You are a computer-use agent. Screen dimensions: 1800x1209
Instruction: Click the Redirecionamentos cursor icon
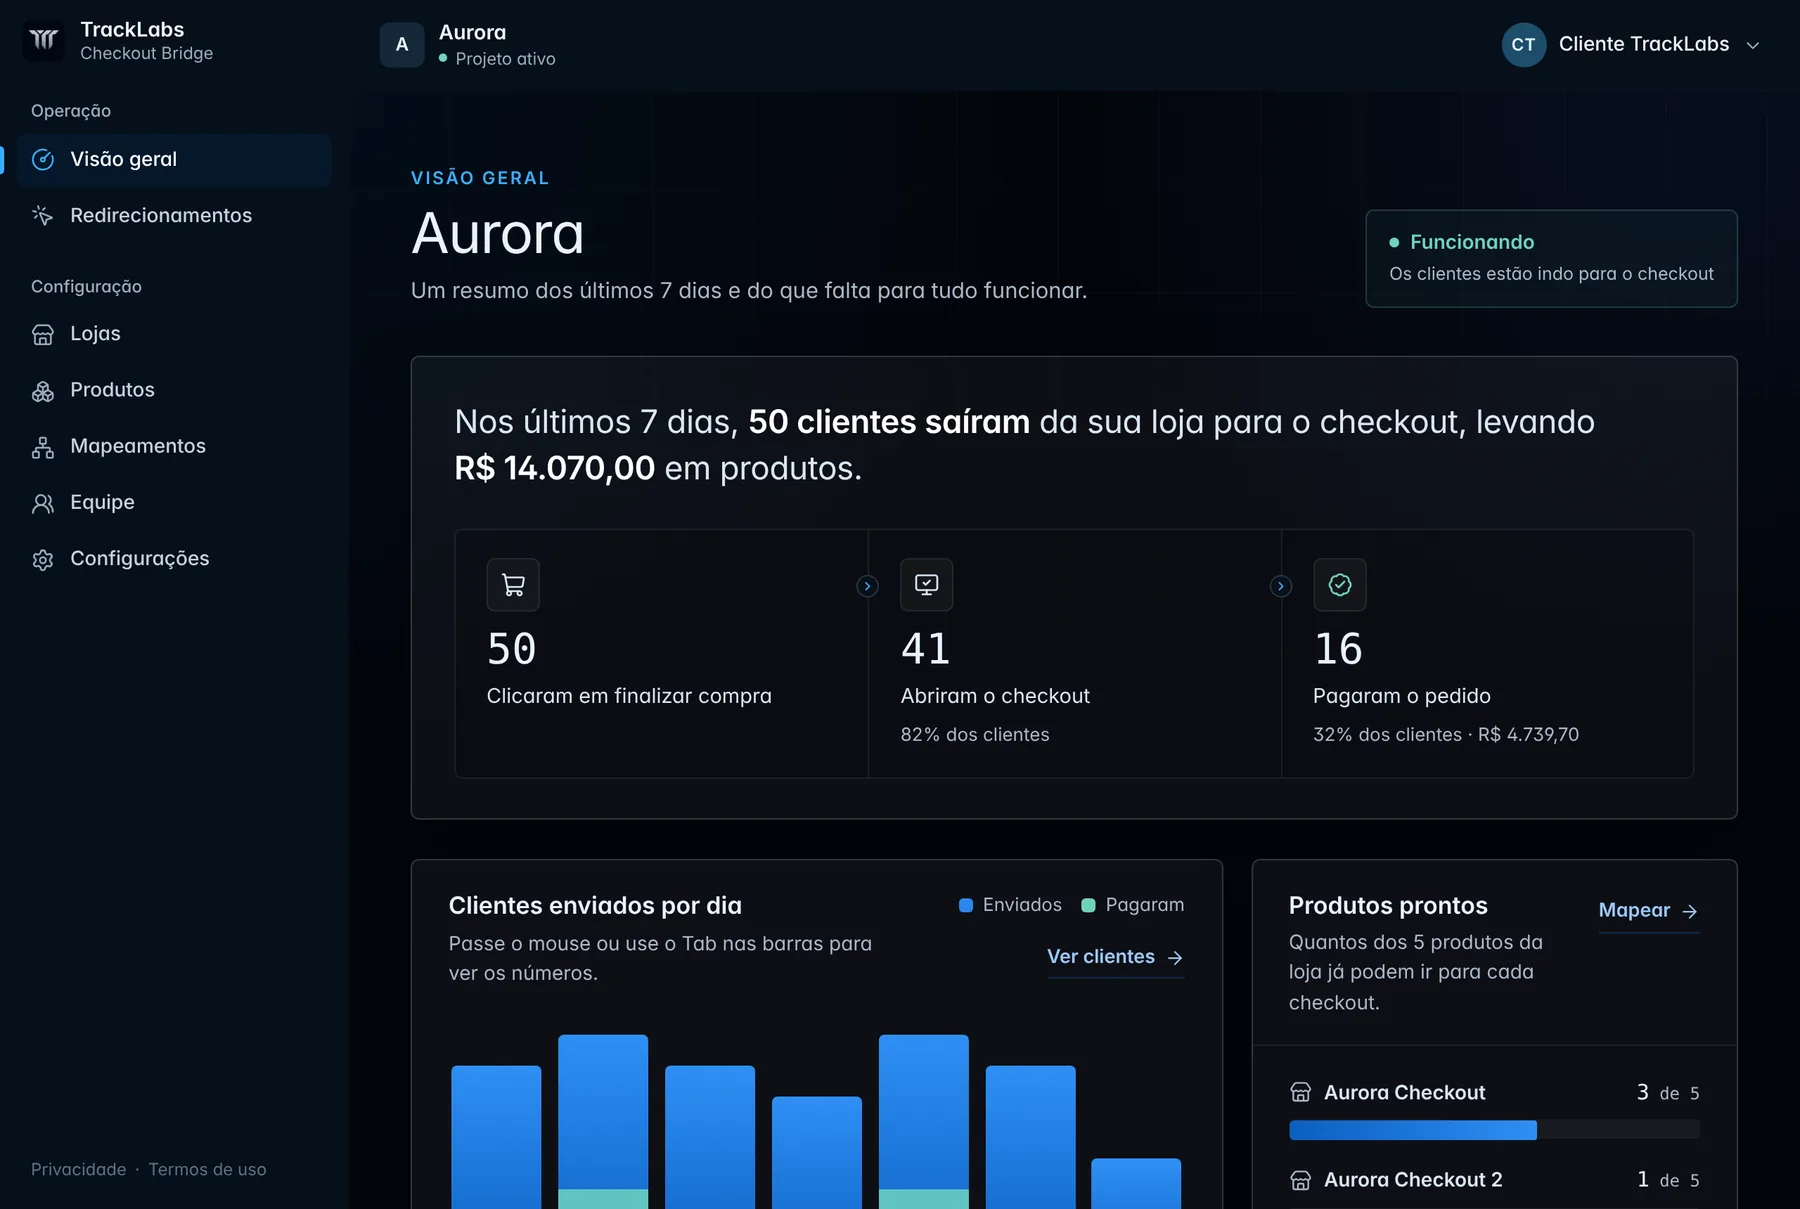[x=43, y=215]
